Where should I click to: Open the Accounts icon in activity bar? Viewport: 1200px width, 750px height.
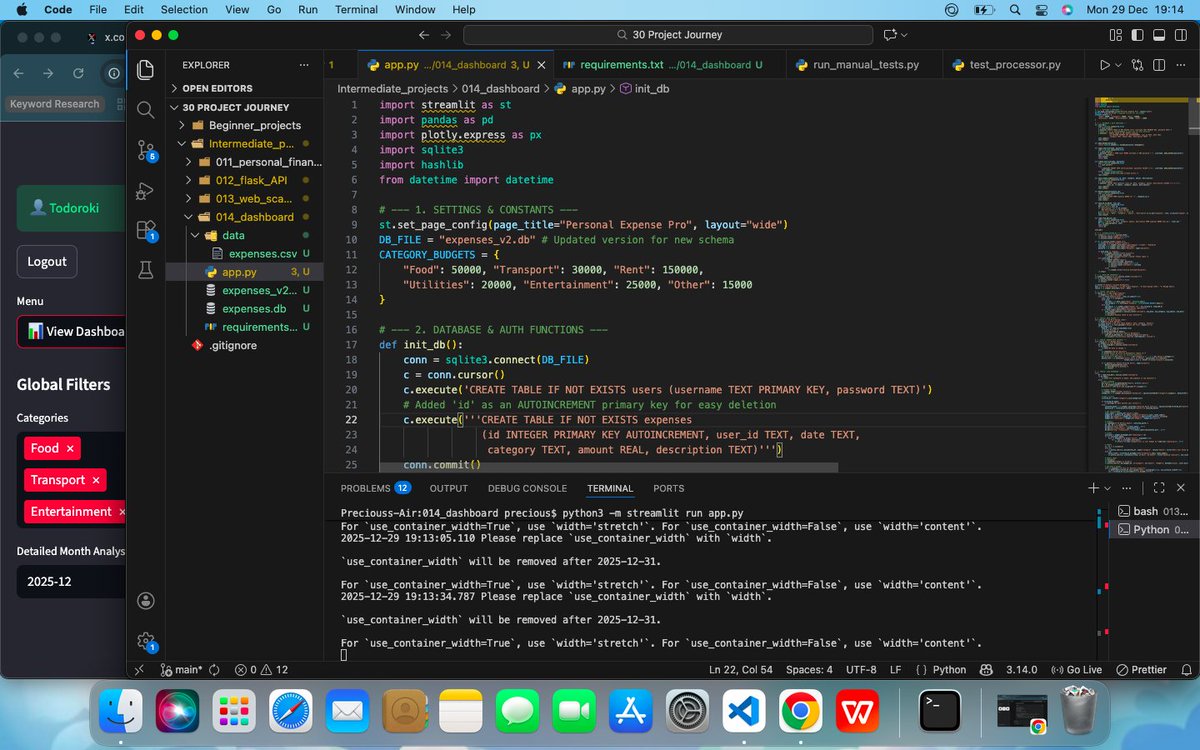click(146, 601)
